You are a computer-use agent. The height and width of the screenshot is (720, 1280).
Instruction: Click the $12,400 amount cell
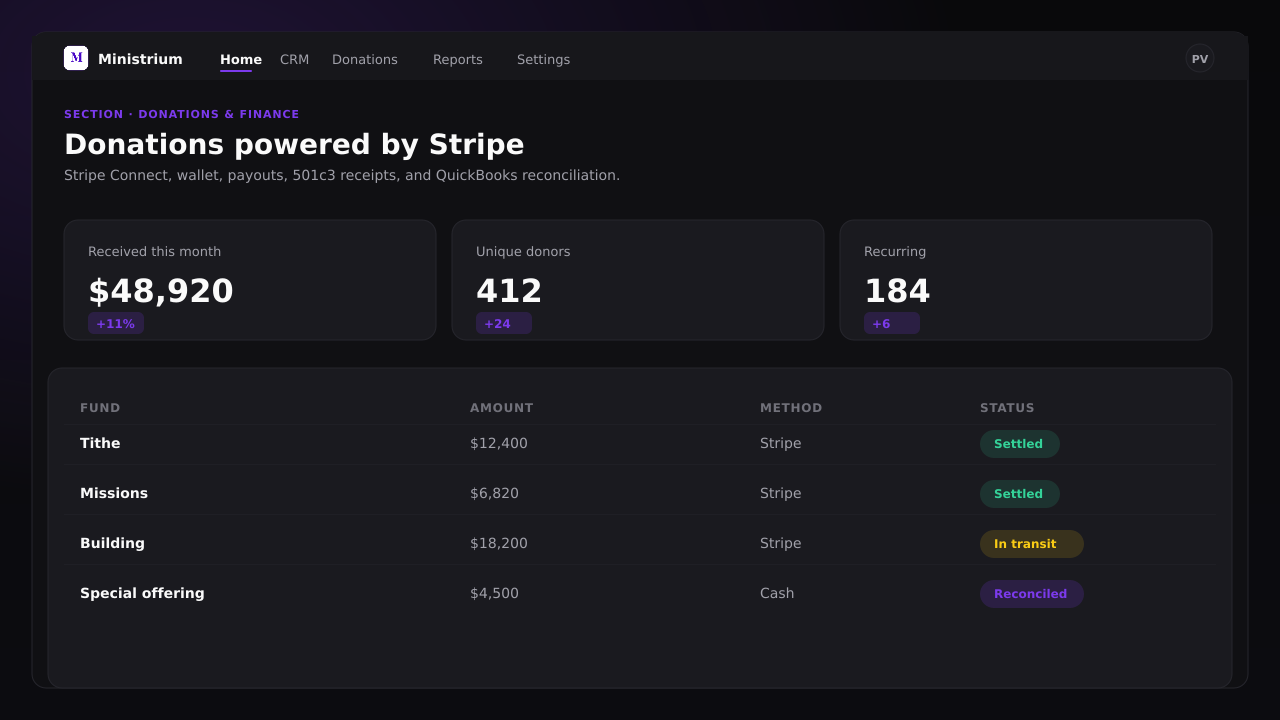tap(499, 444)
